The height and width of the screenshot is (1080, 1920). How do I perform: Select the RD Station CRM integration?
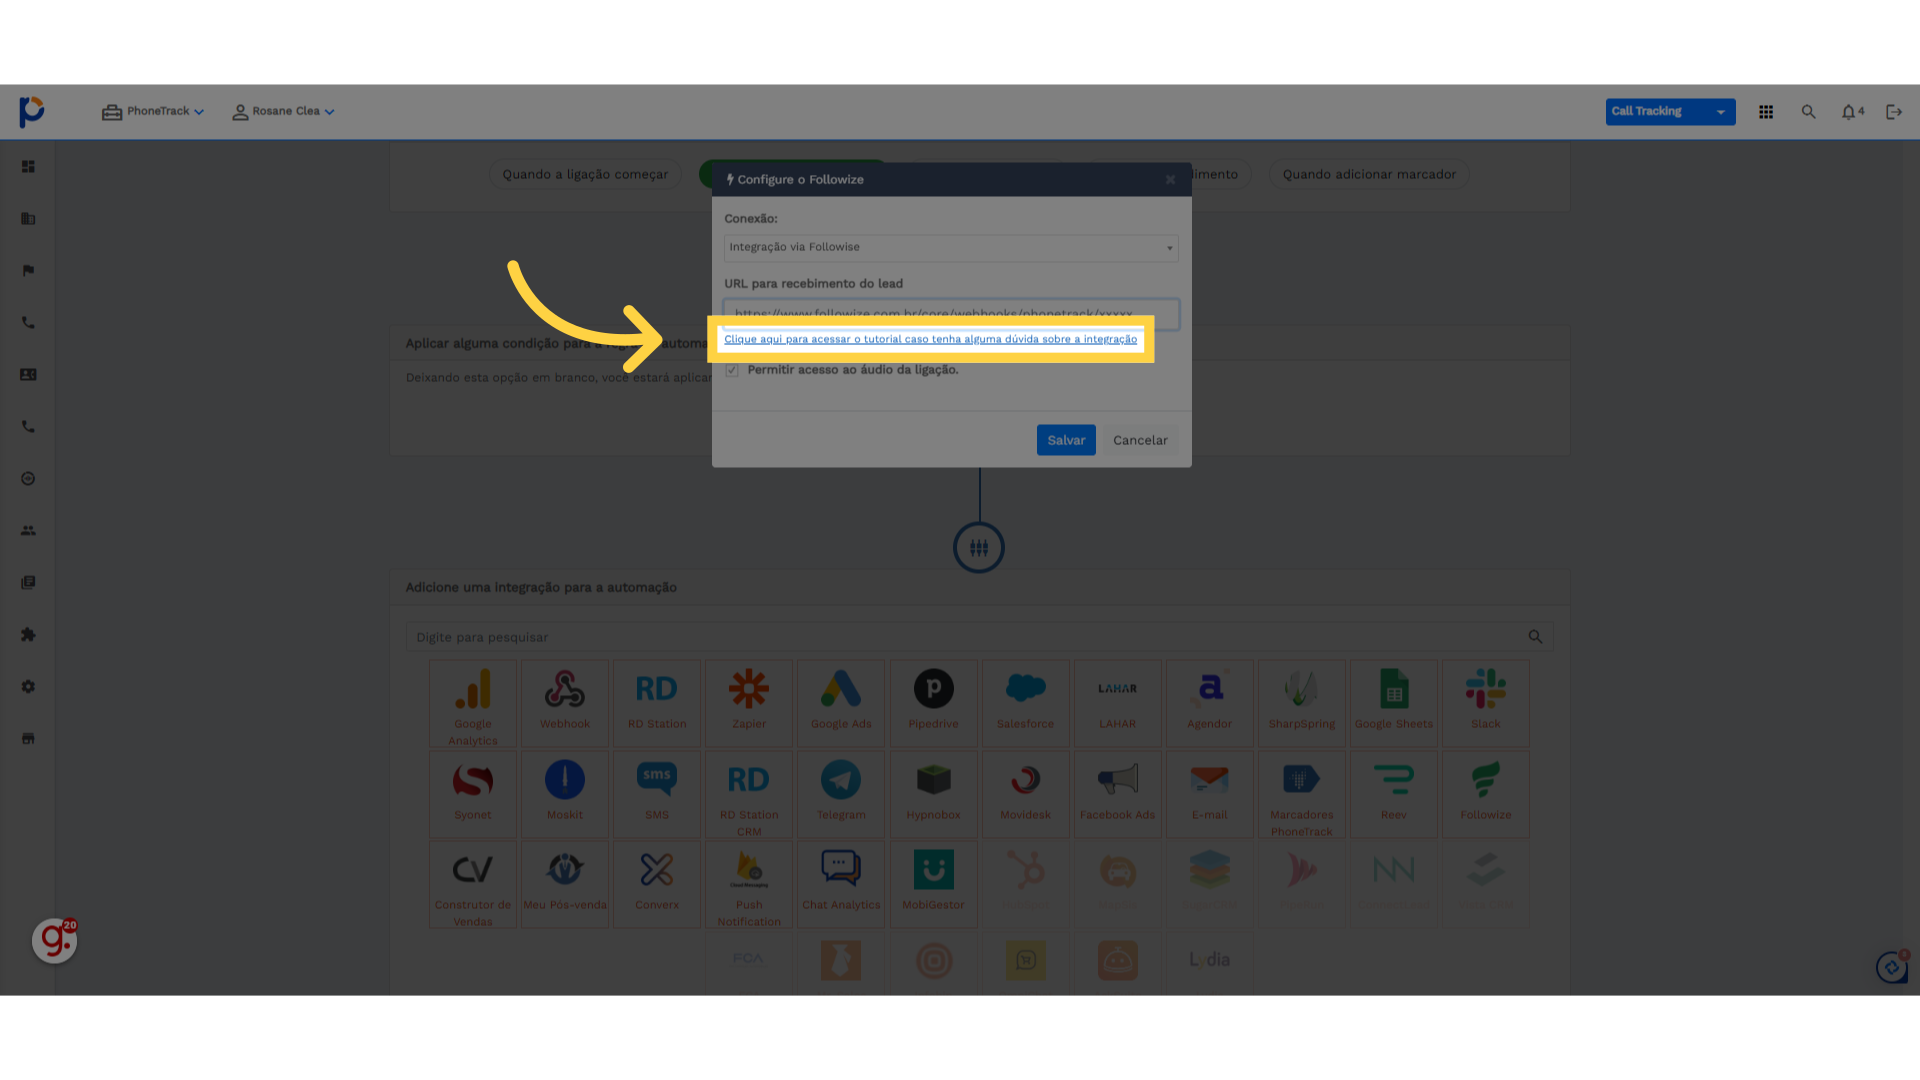(749, 794)
